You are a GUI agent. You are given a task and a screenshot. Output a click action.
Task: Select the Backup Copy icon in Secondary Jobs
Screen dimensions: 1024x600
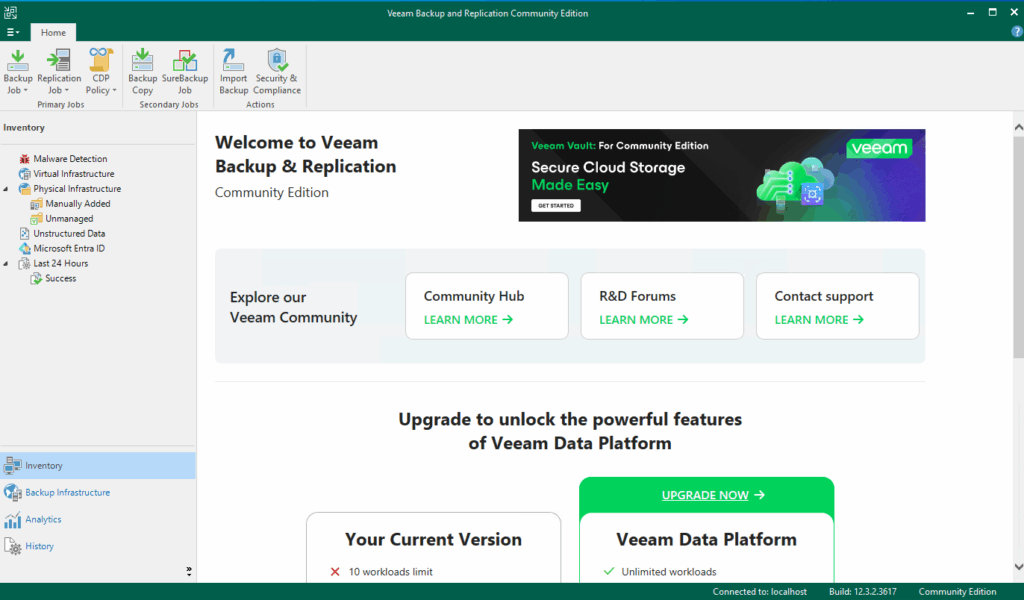point(142,68)
